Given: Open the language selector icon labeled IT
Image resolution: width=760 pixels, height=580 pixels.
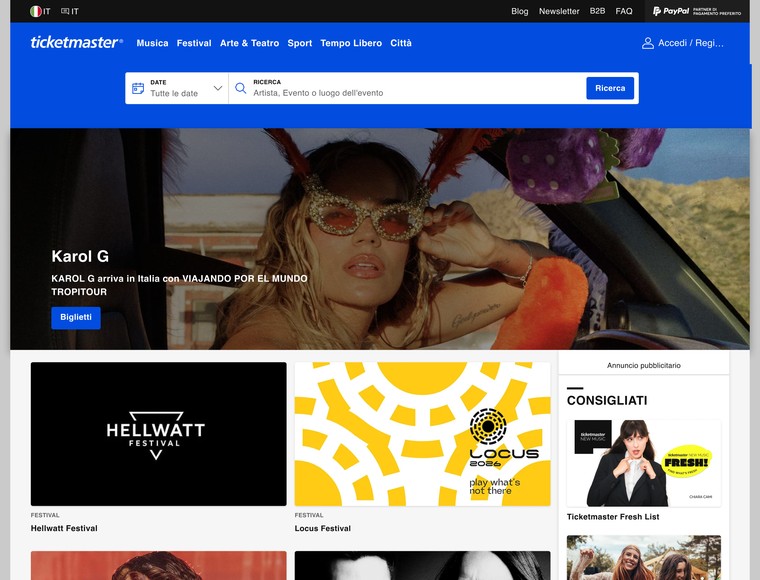Looking at the screenshot, I should tap(70, 11).
